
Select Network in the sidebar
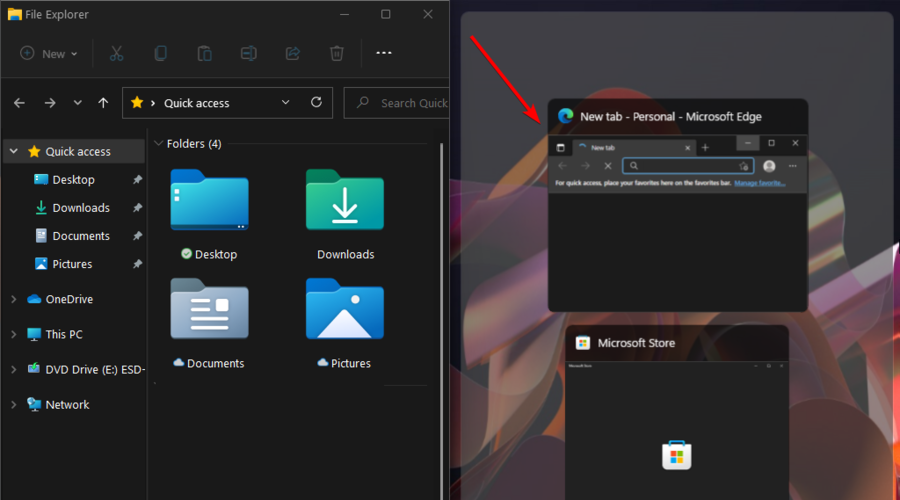pos(67,405)
